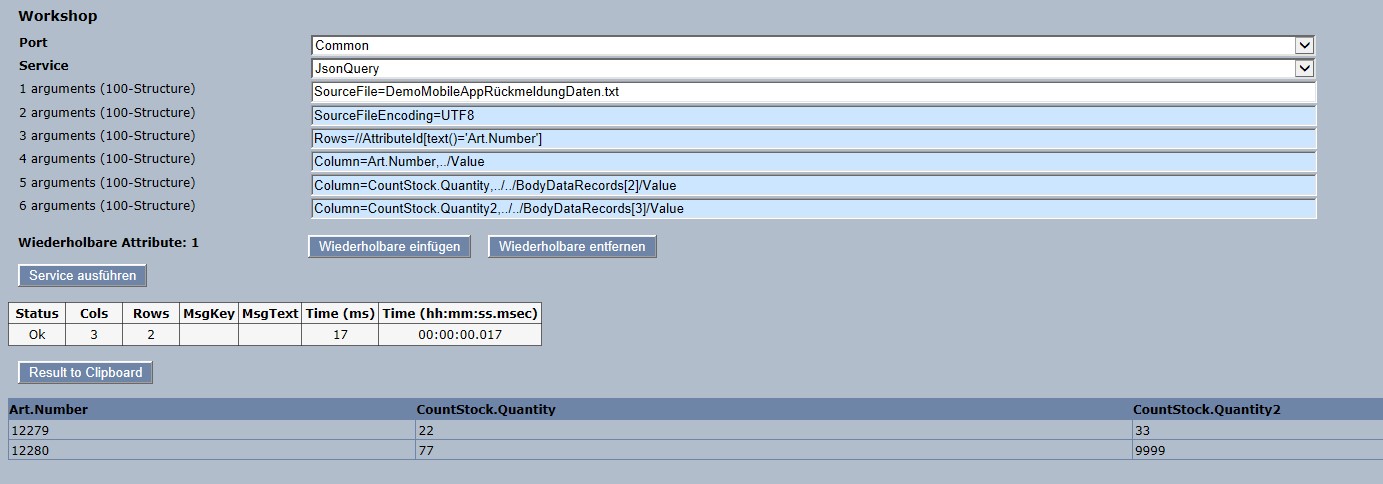Open the Port dropdown showing Common
Screen dimensions: 1383x484
pos(813,45)
